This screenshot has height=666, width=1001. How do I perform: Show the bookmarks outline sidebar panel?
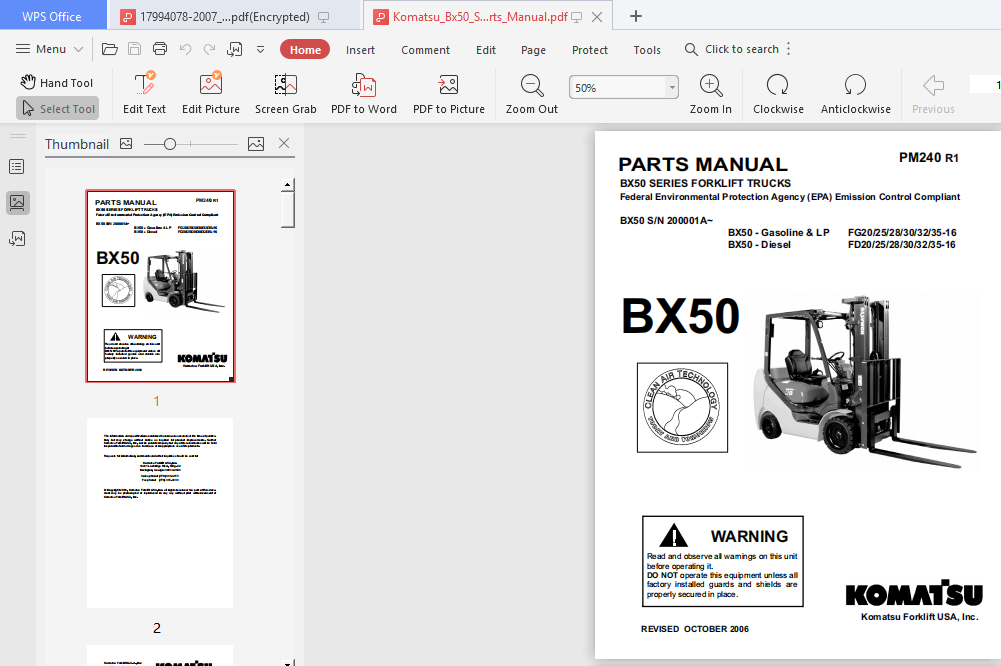coord(17,167)
